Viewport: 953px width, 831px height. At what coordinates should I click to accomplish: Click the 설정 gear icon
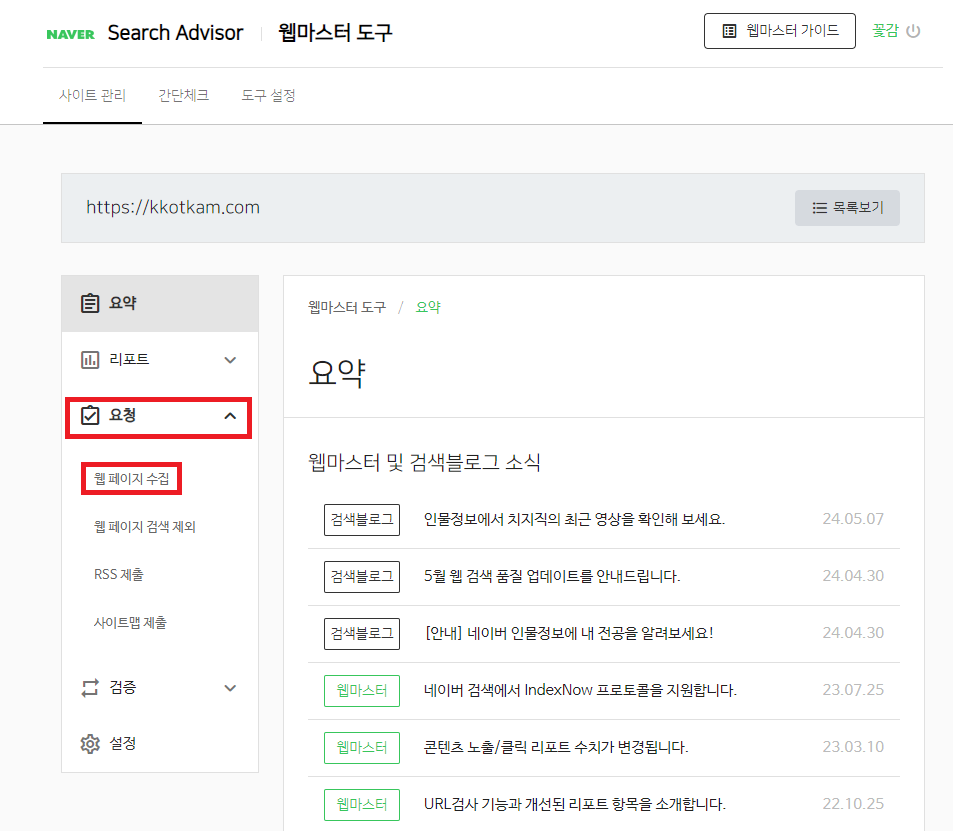pos(90,743)
